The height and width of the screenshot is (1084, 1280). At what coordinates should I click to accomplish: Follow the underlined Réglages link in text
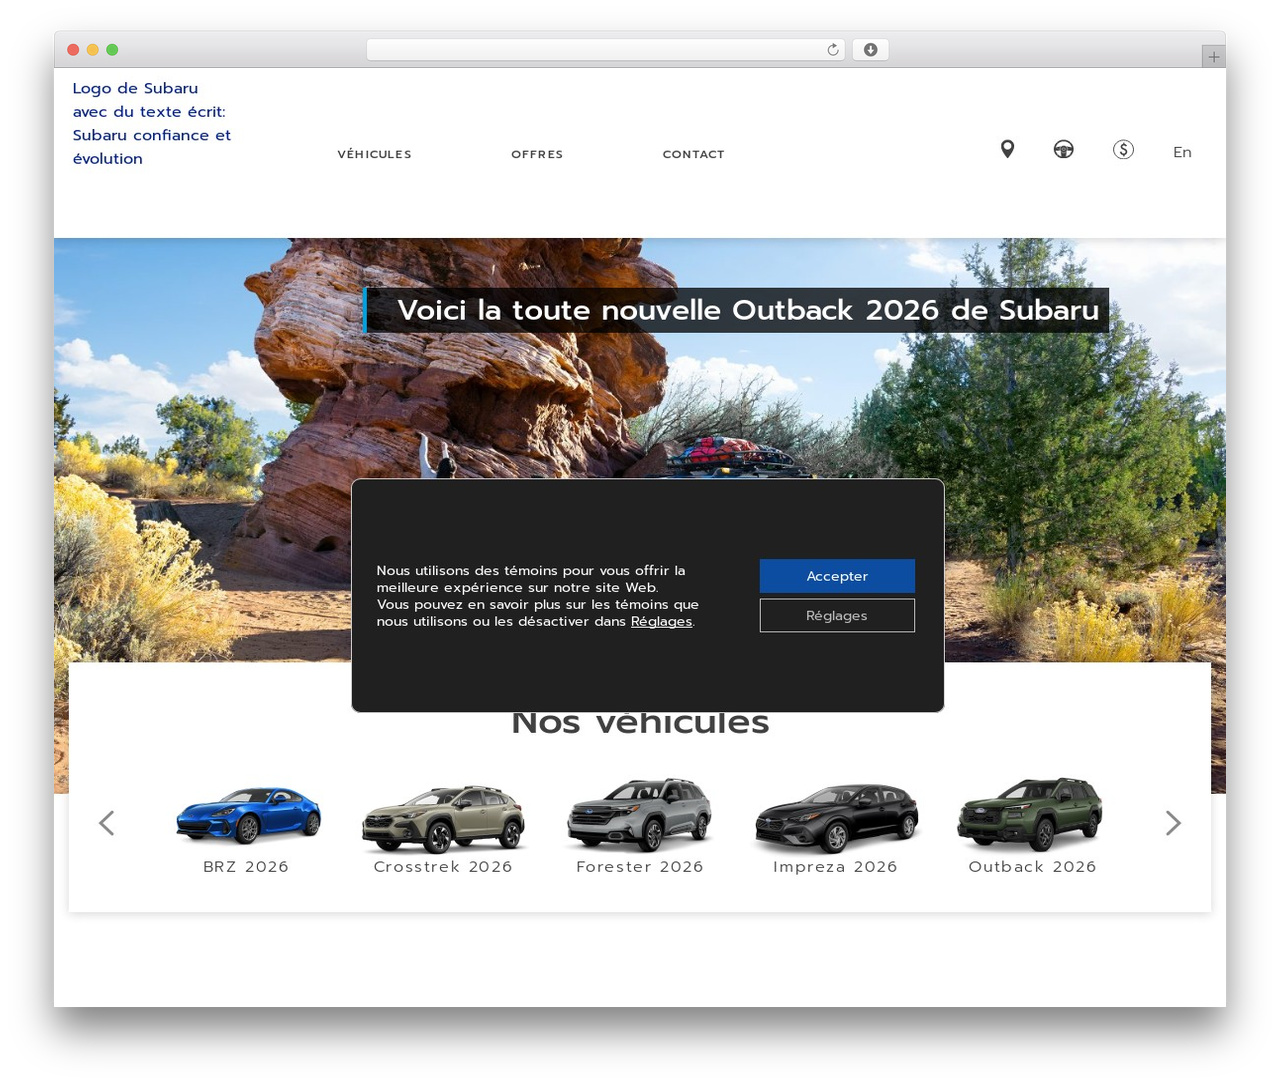[661, 621]
